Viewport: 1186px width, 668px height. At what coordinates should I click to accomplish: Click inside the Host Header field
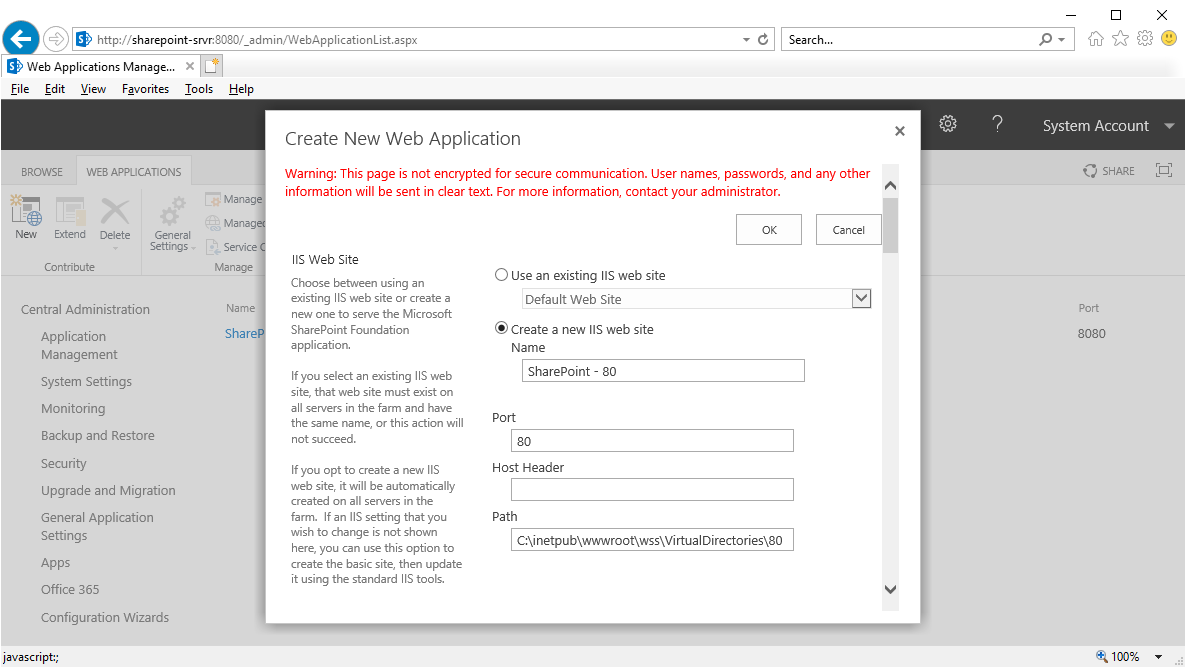pos(652,489)
